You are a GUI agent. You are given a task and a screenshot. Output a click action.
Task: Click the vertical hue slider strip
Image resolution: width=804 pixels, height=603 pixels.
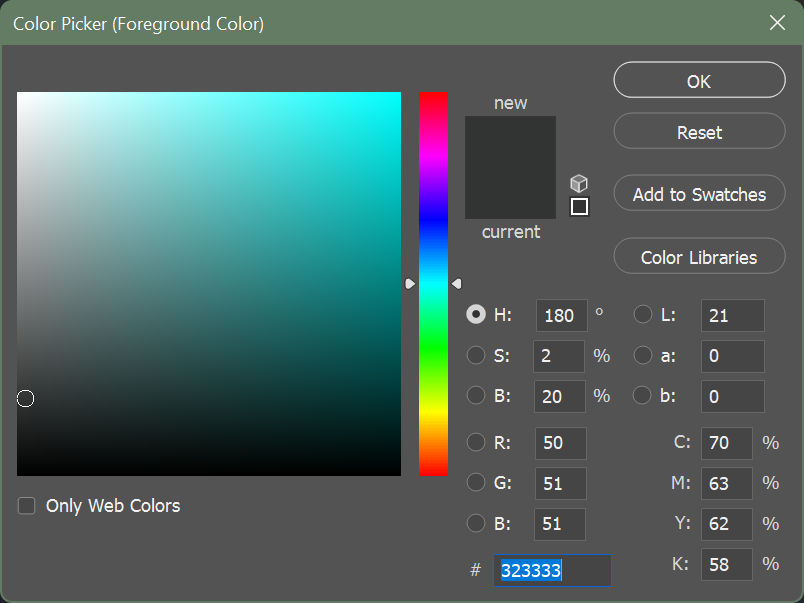coord(433,283)
